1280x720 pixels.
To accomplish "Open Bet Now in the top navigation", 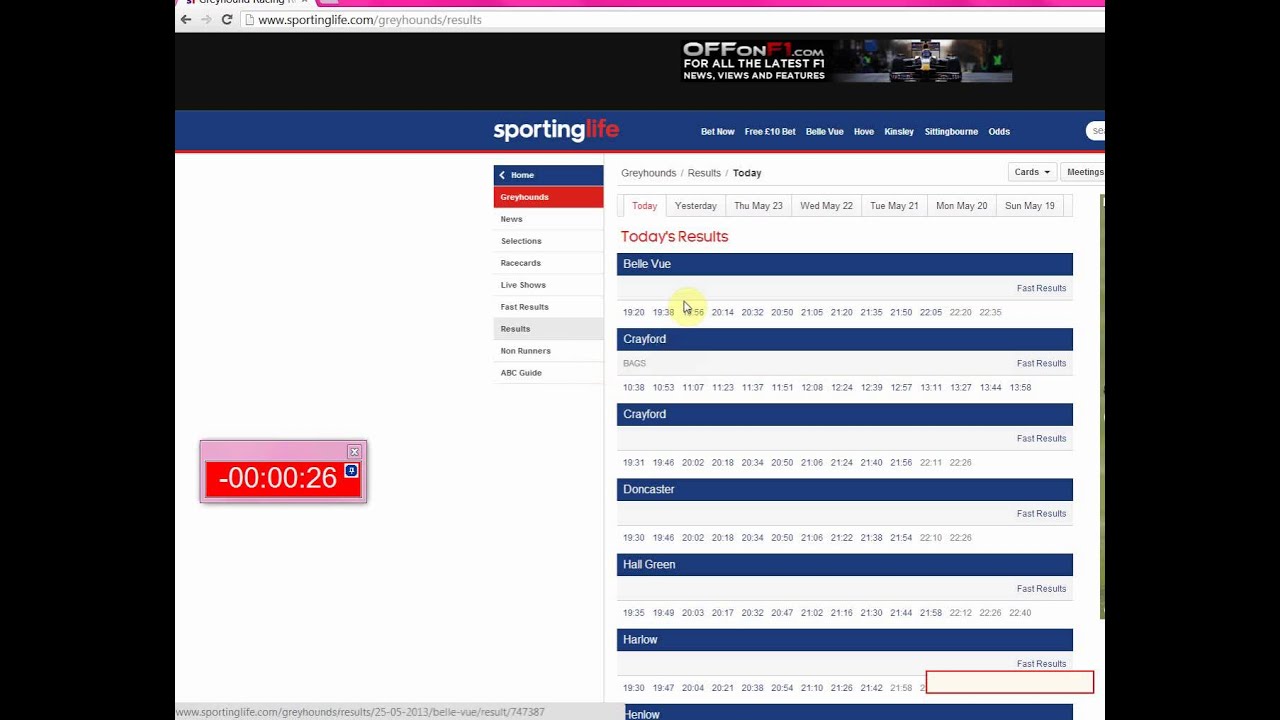I will [x=717, y=132].
